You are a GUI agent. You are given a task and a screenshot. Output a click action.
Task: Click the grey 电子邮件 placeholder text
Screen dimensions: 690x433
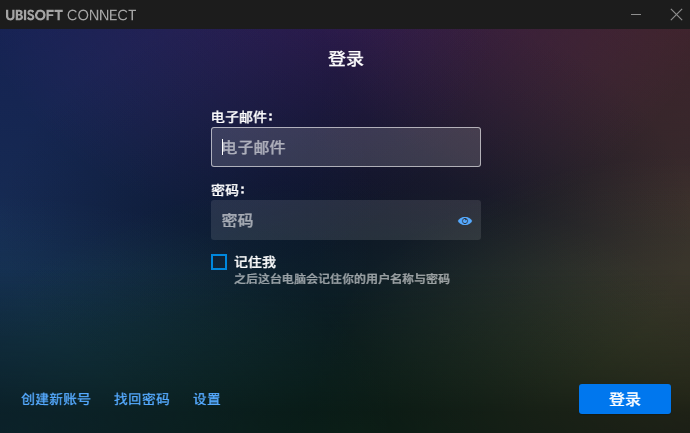click(x=254, y=148)
